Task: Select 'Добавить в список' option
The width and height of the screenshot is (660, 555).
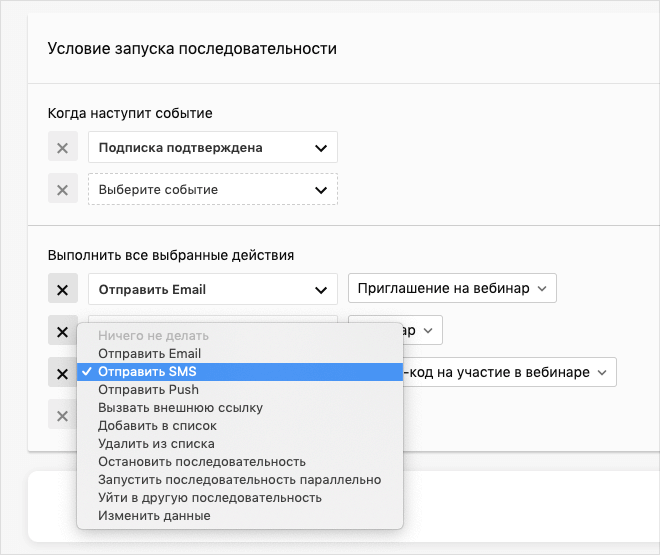Action: [240, 426]
